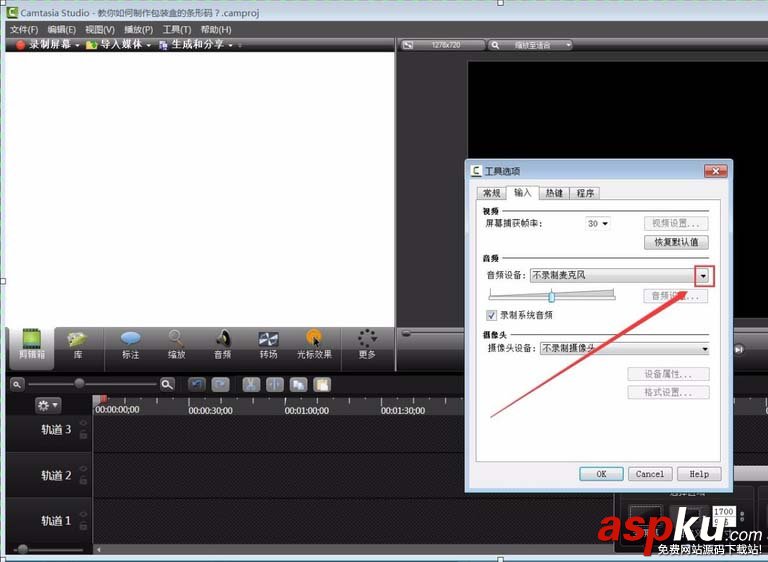Click the timeline horizontal scrollbar left arrow

point(98,550)
